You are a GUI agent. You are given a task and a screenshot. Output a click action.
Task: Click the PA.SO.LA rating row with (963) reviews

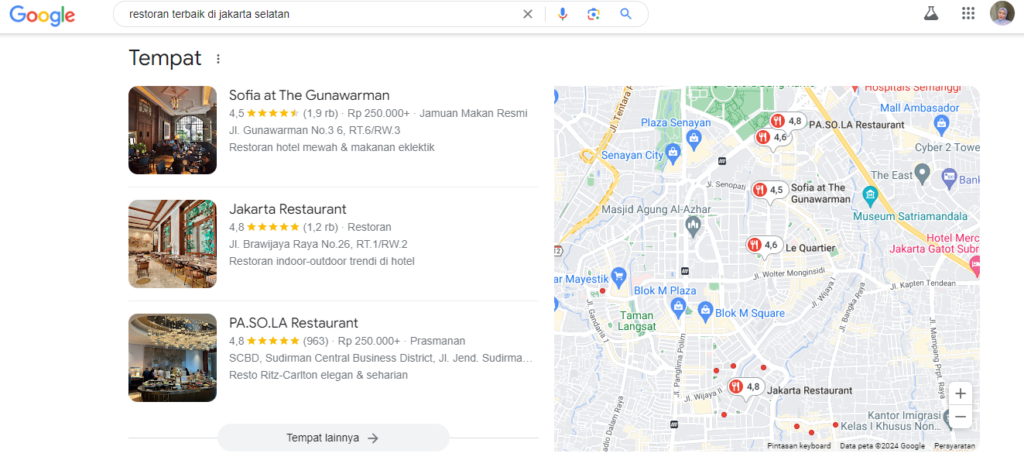tap(347, 341)
